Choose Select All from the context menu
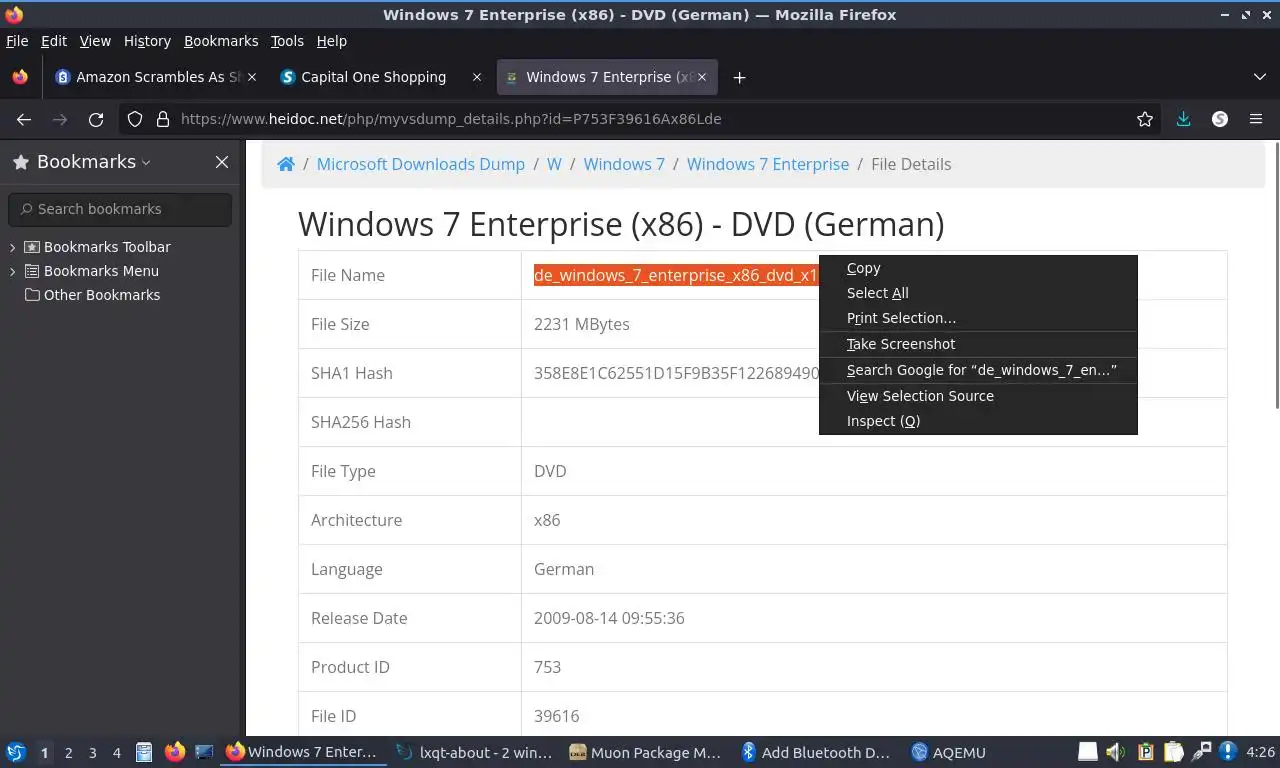This screenshot has height=768, width=1280. click(x=978, y=293)
